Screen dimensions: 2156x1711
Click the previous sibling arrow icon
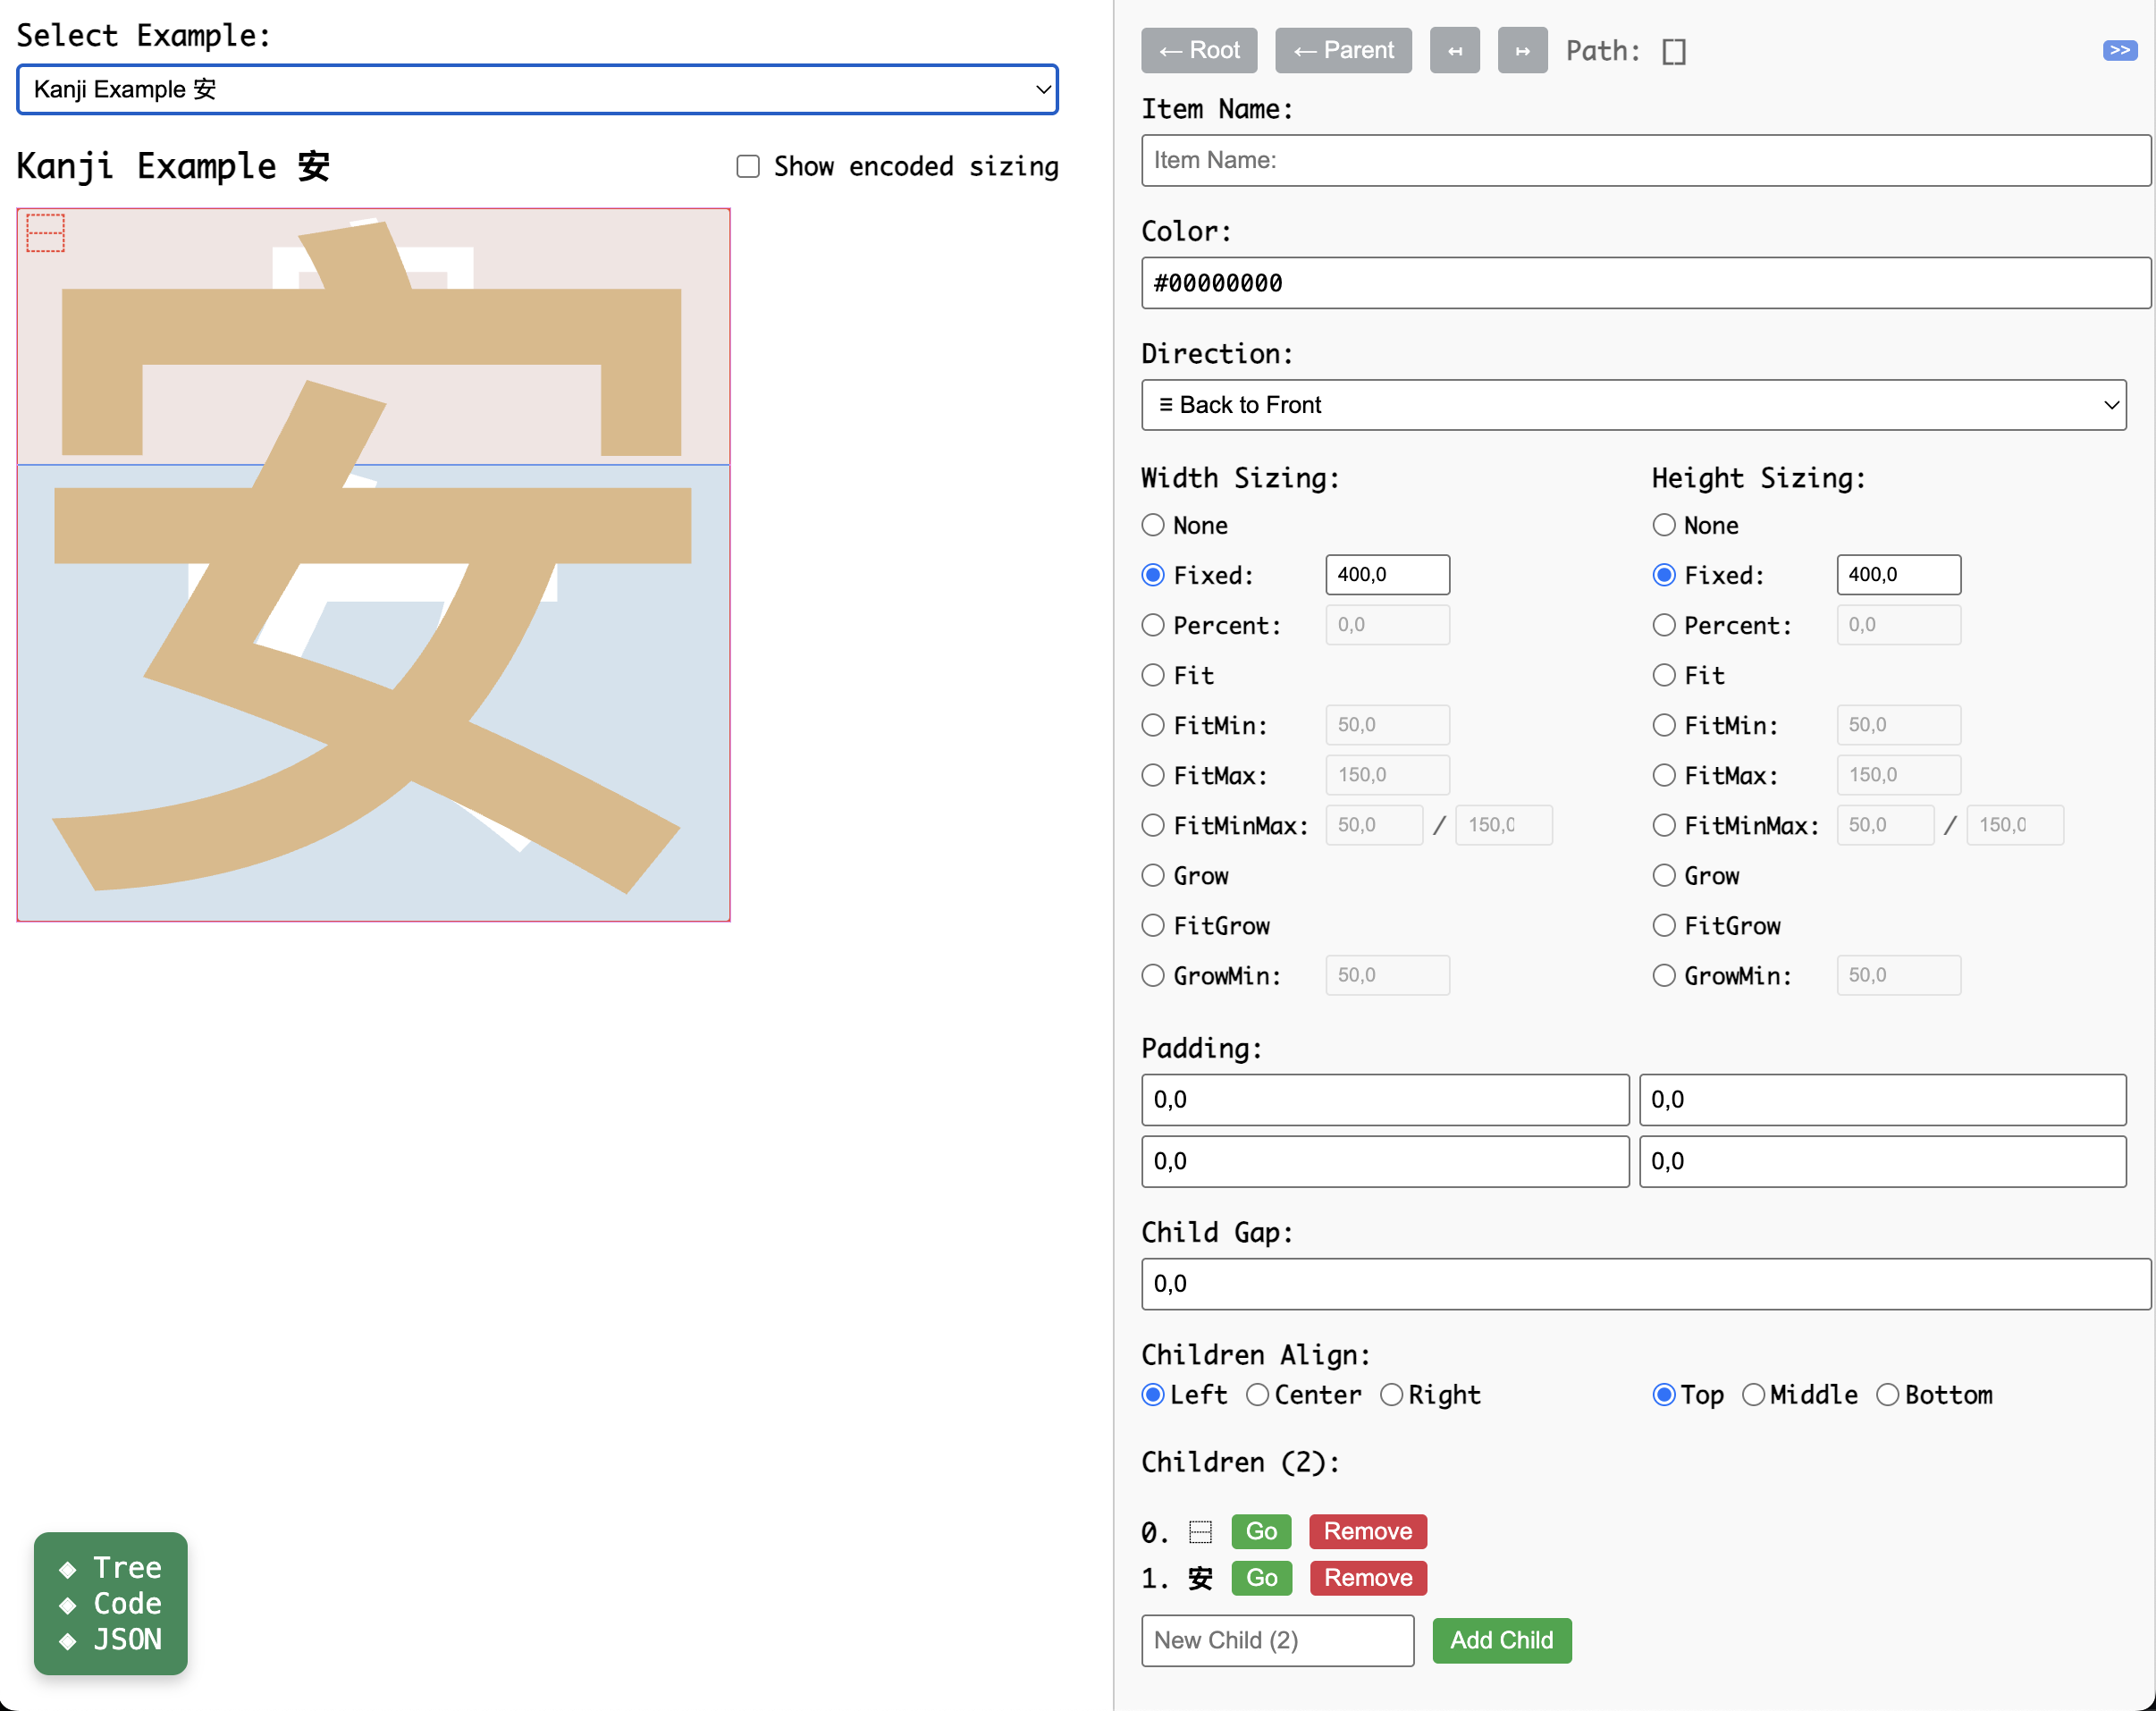coord(1455,50)
